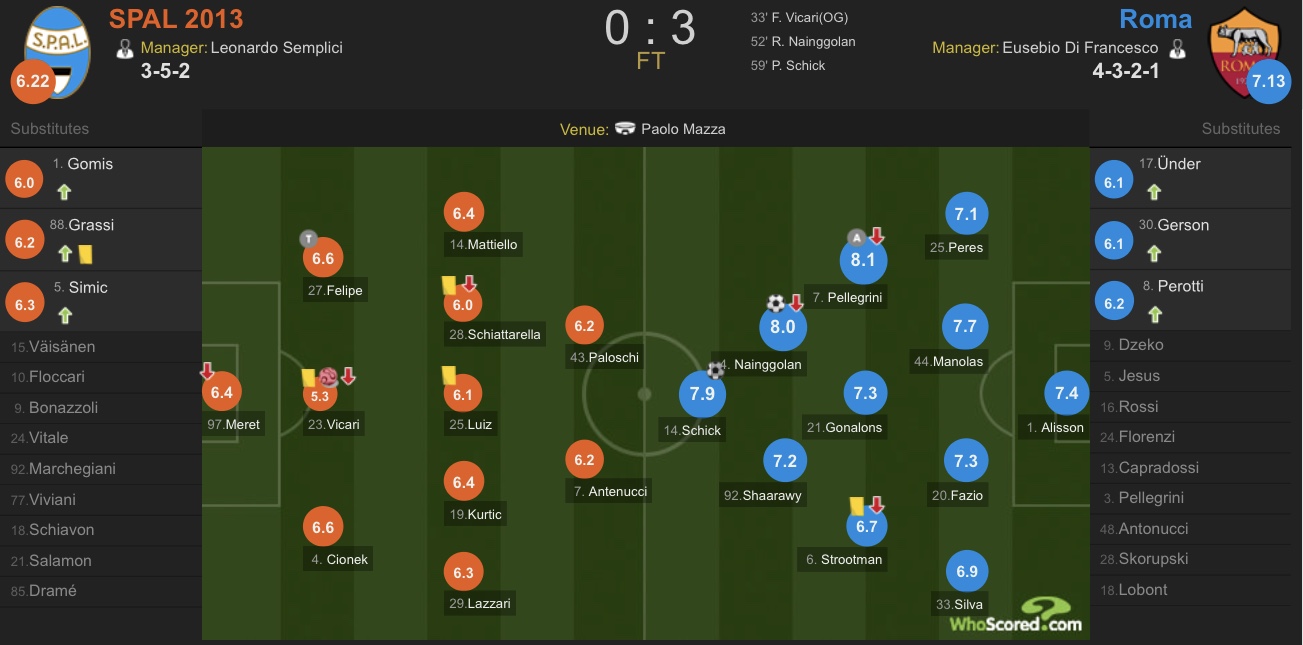The width and height of the screenshot is (1303, 645).
Task: Click the yellow card icon above Strootman
Action: 856,506
